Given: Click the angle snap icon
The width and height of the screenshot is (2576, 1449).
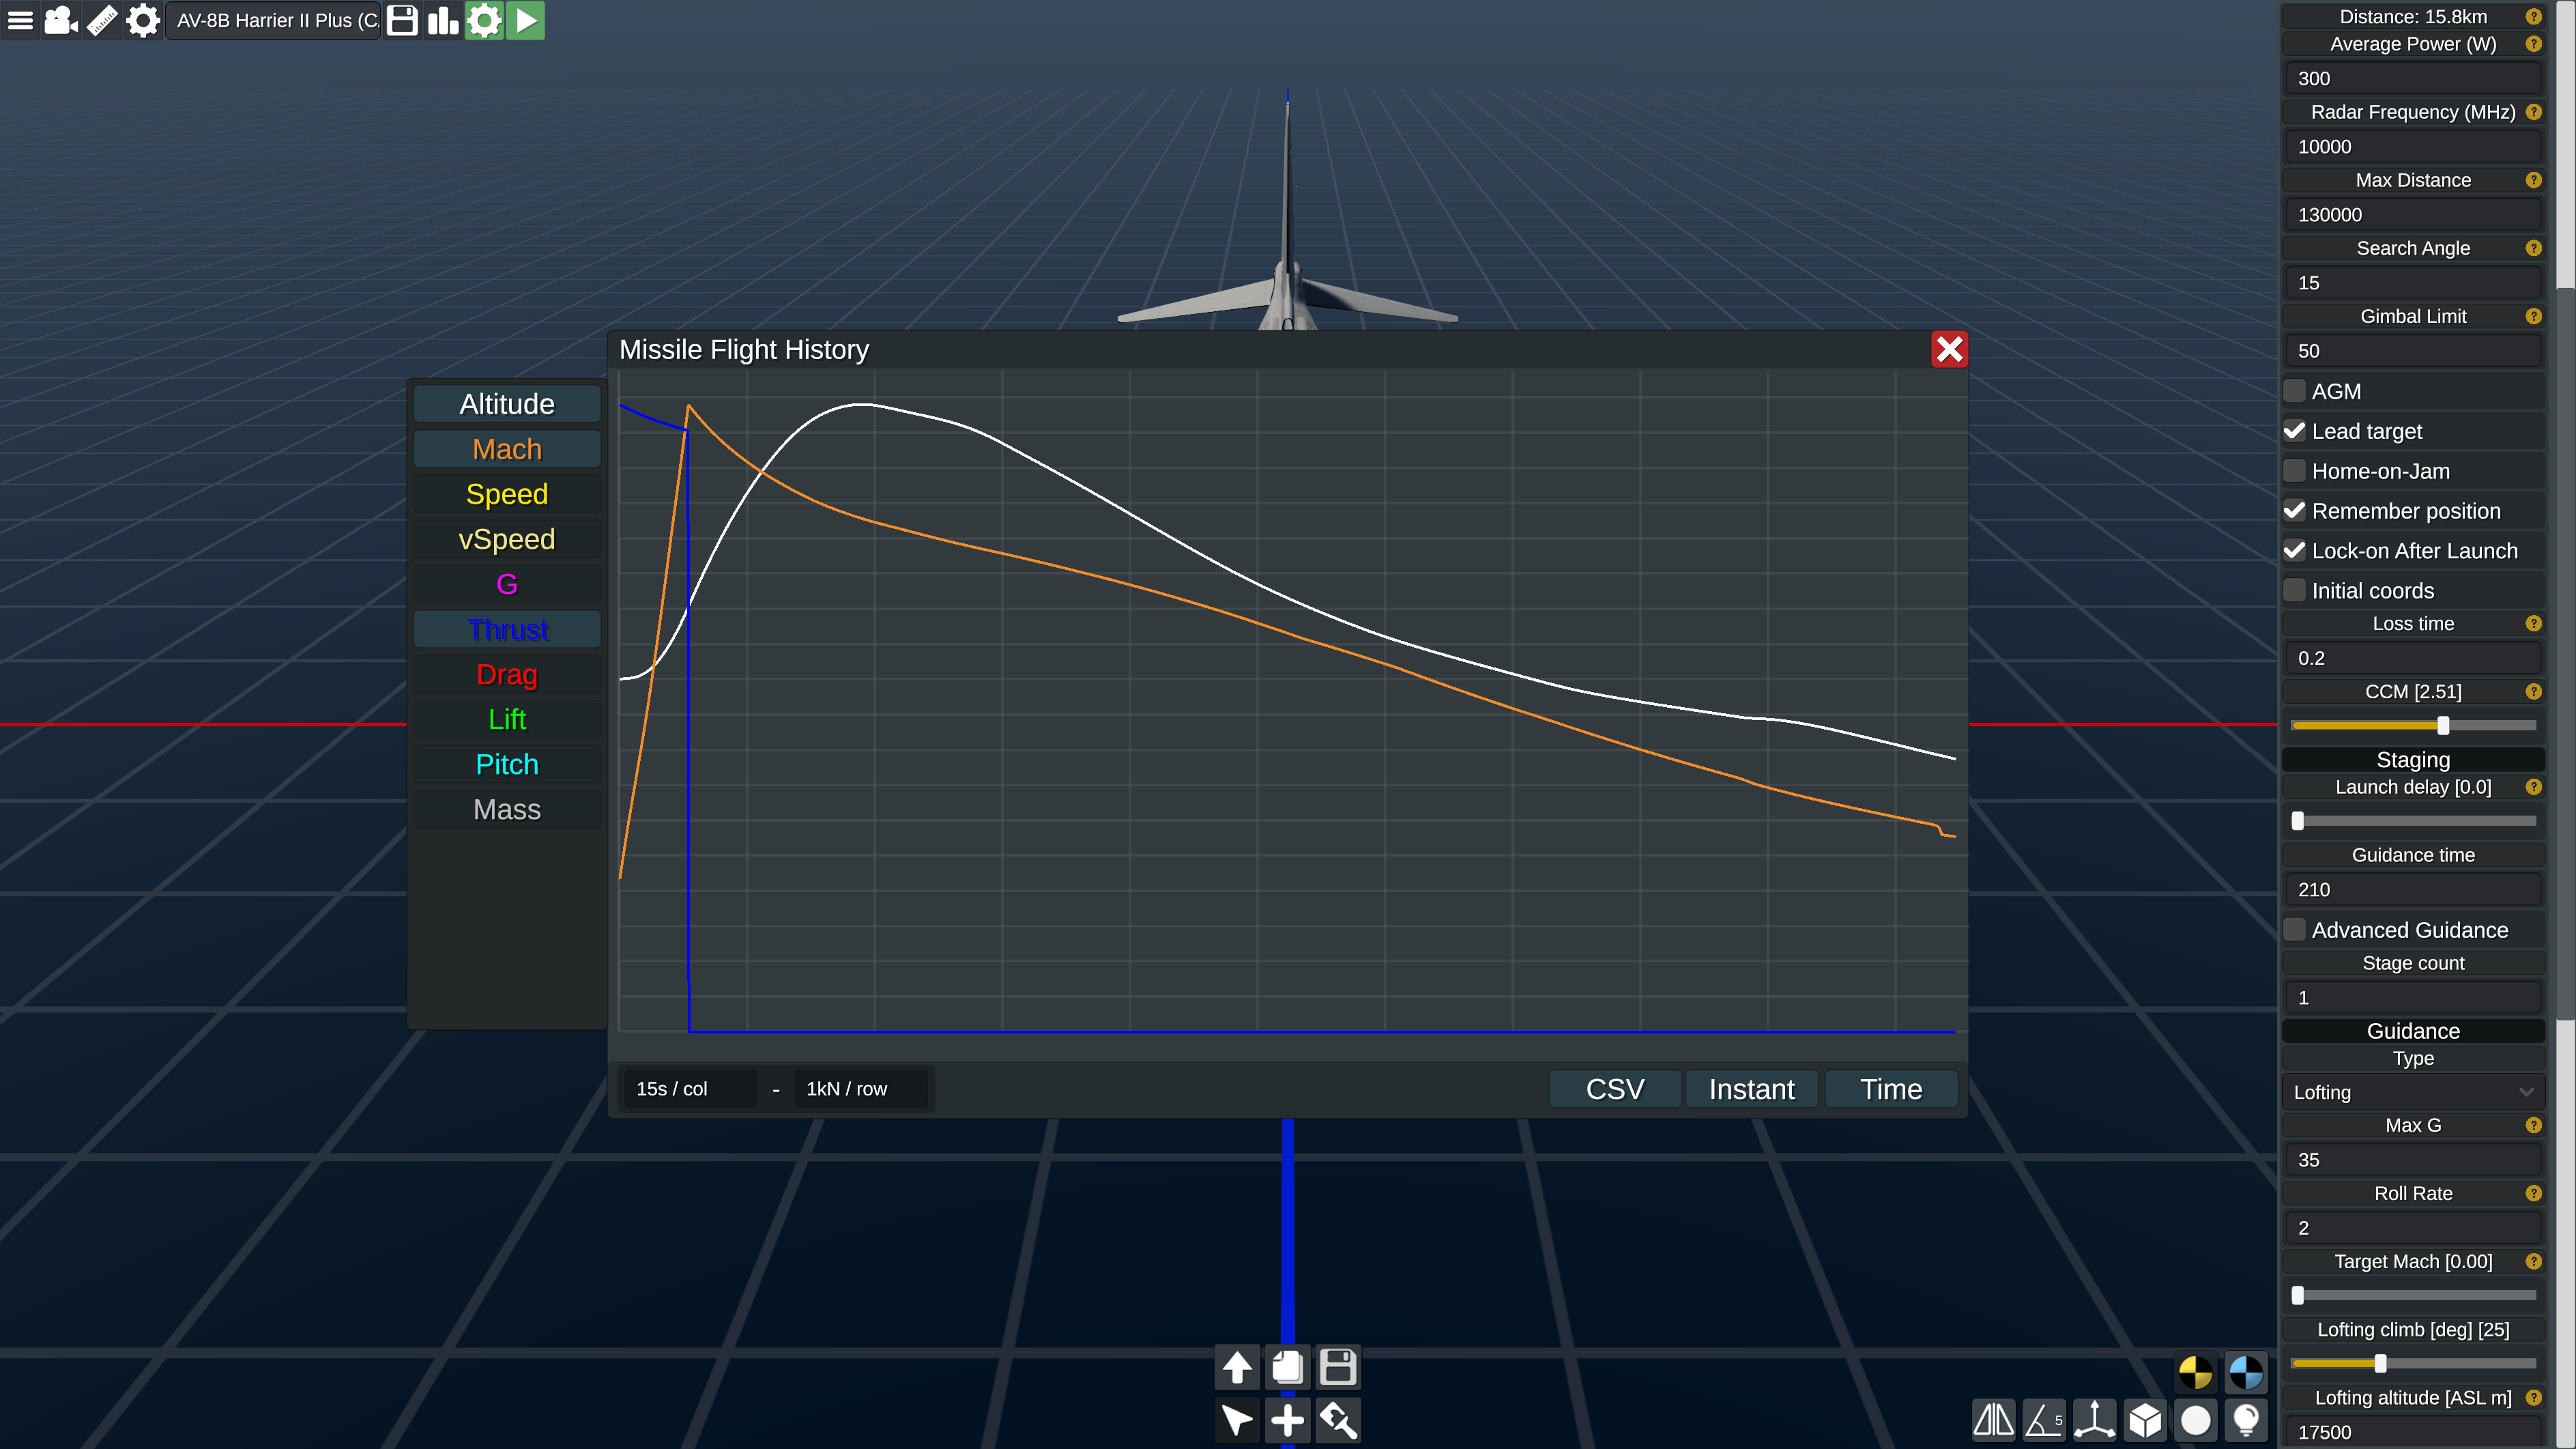Looking at the screenshot, I should pyautogui.click(x=2043, y=1420).
